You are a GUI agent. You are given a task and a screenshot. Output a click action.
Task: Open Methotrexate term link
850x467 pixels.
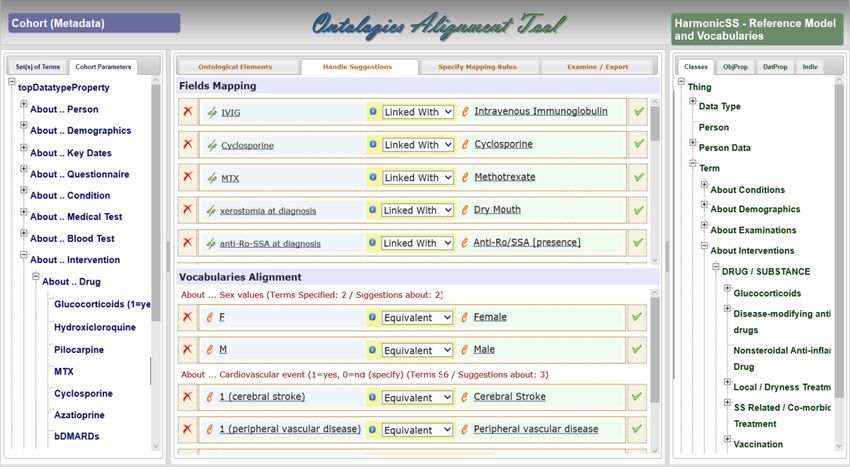coord(505,177)
